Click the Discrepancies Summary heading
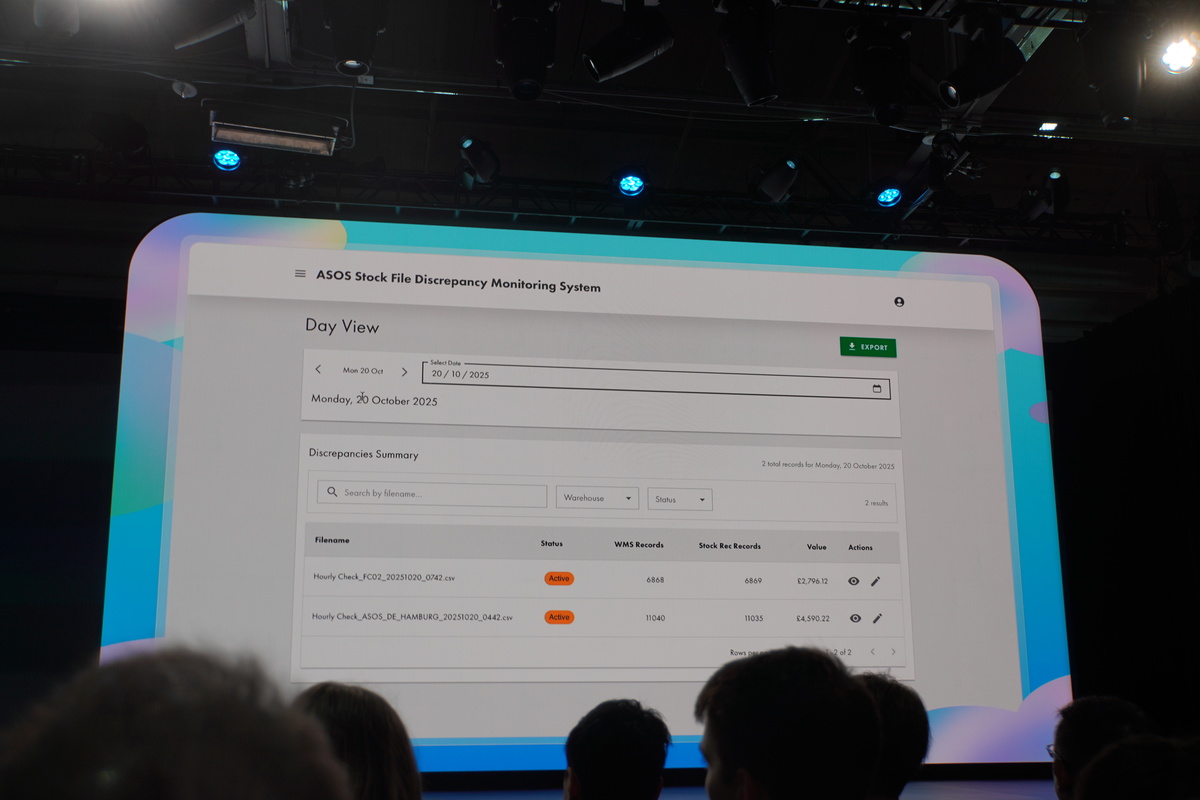1200x800 pixels. point(363,454)
